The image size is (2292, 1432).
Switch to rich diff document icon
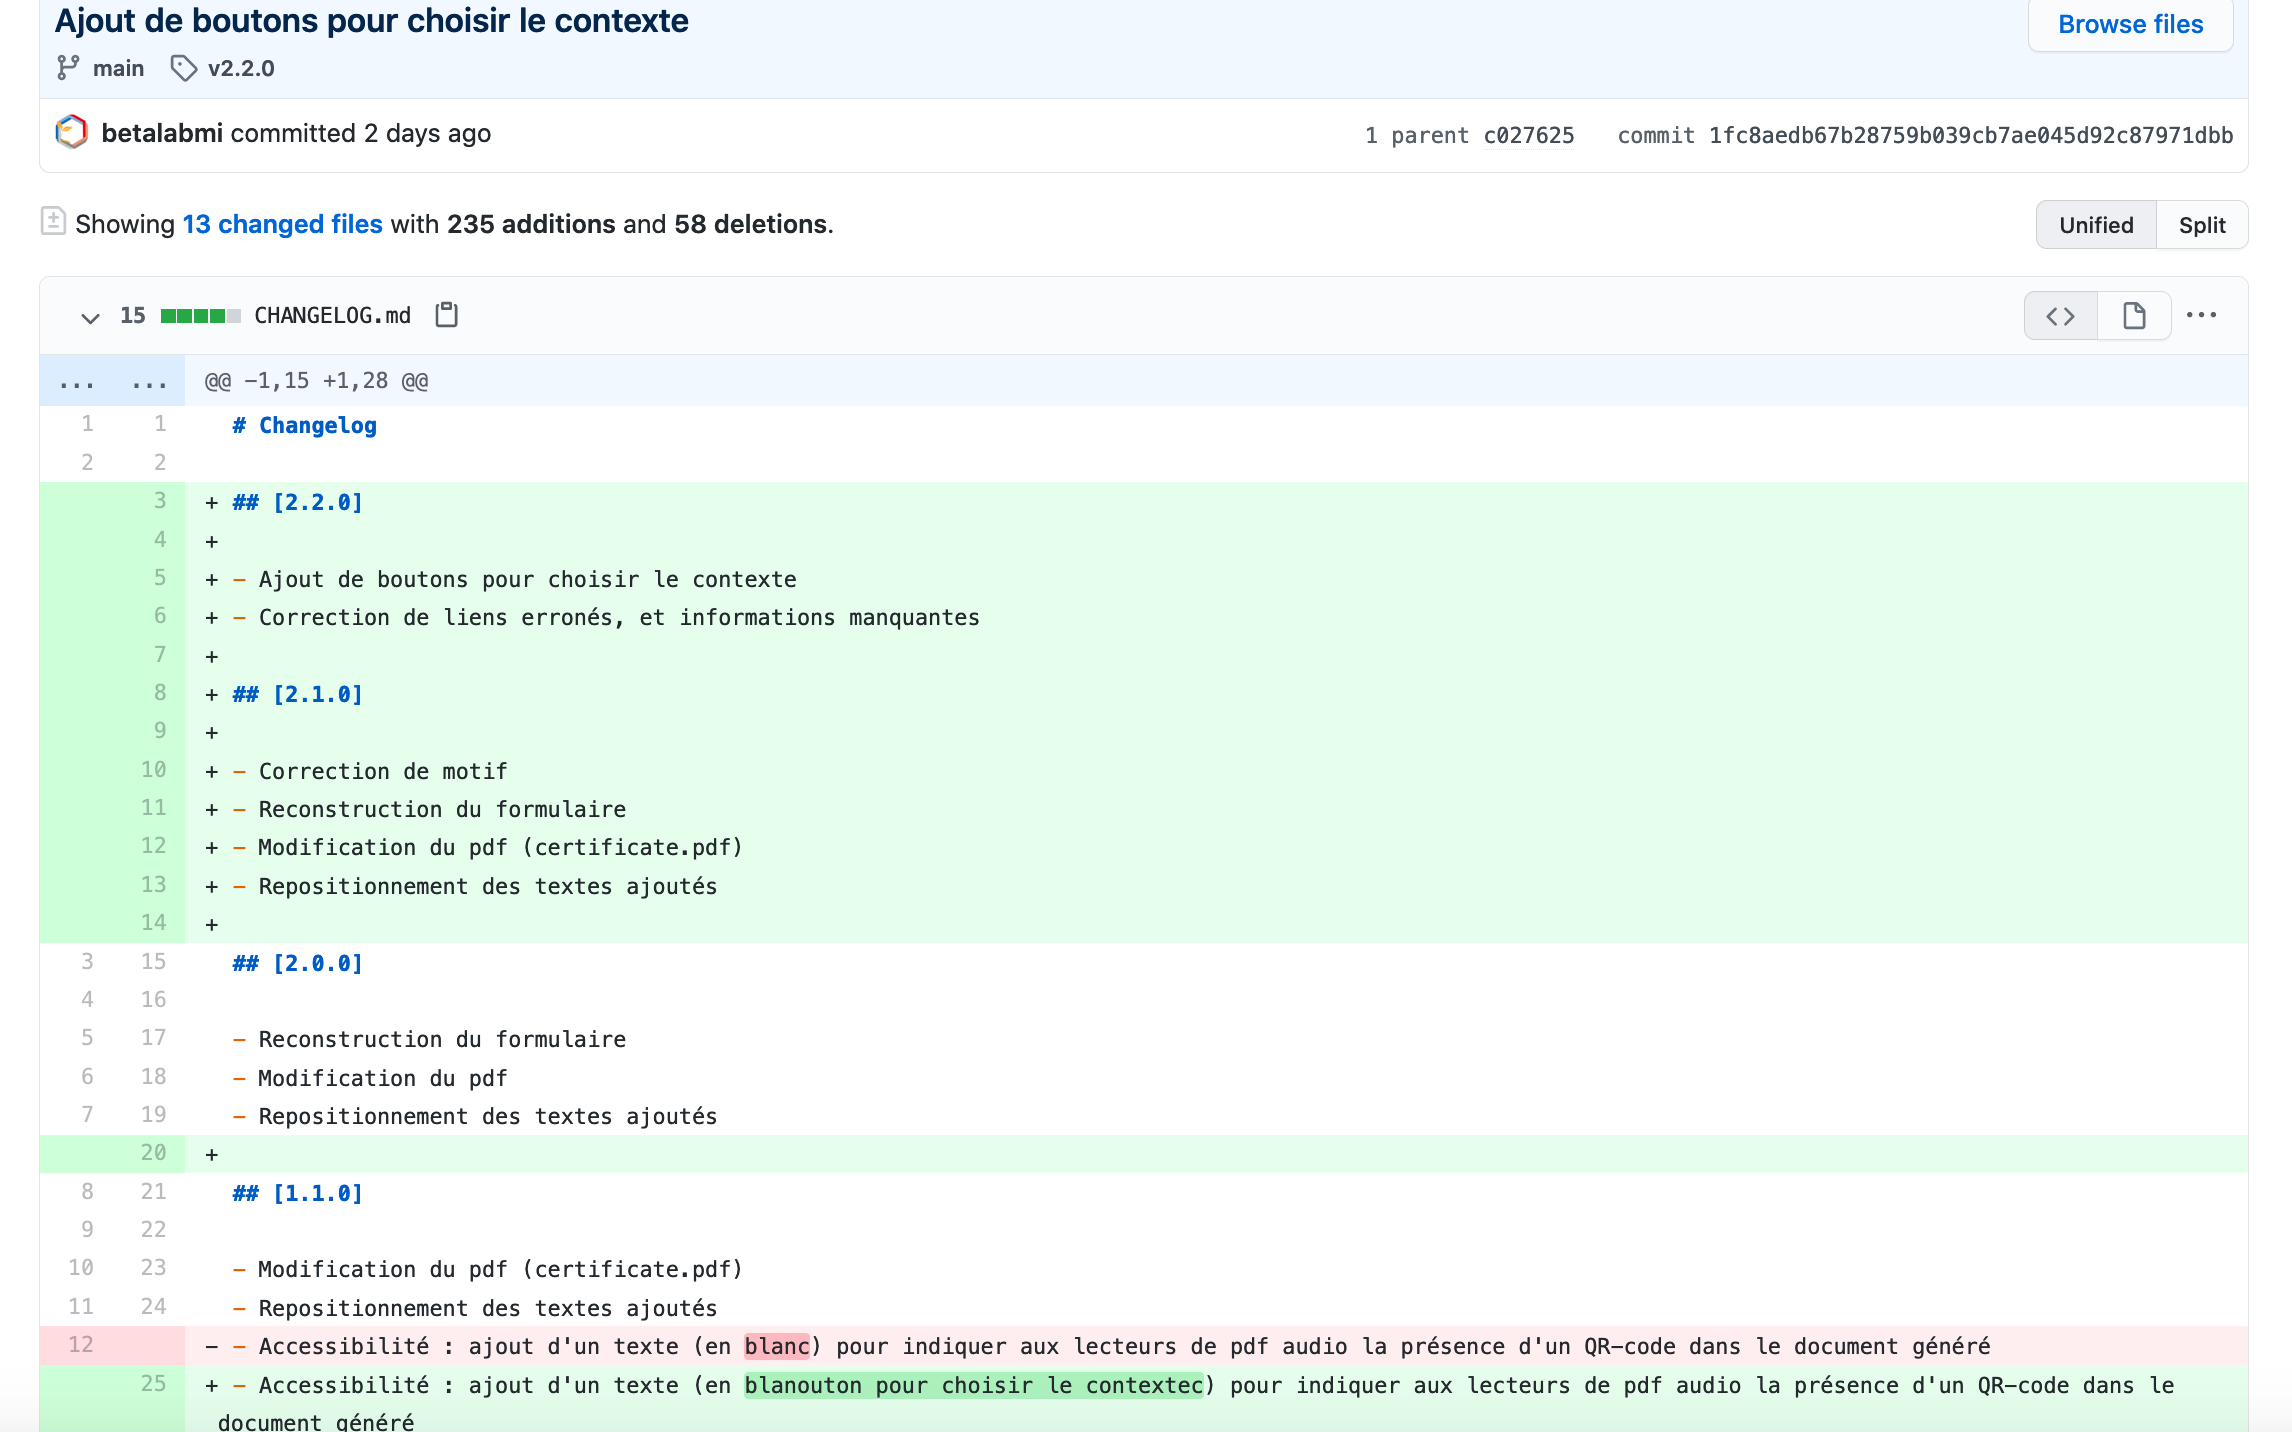[x=2134, y=316]
